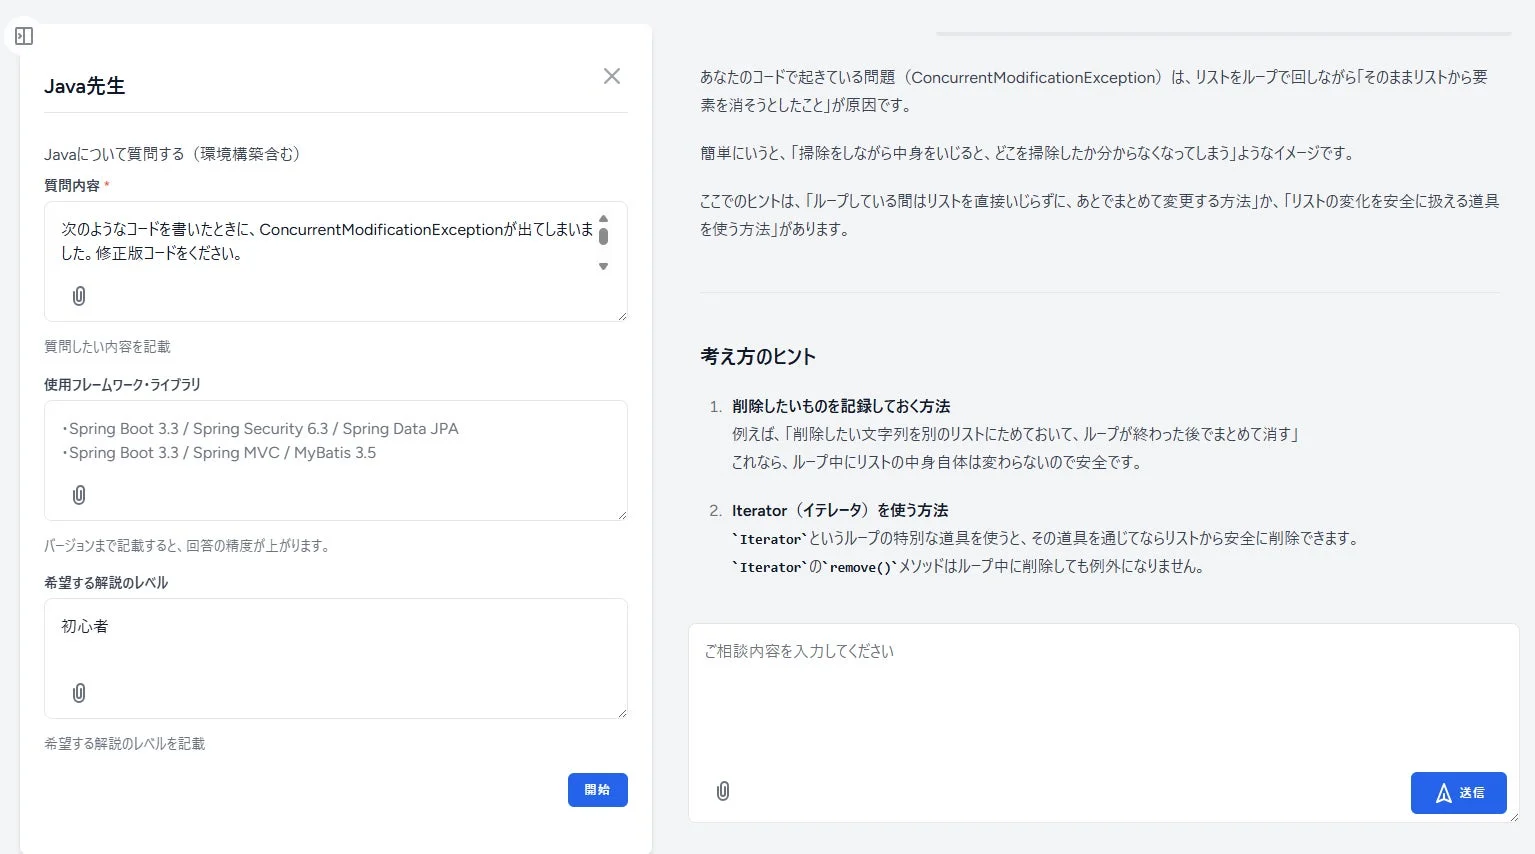Close the Java先生 form with the X

[611, 76]
